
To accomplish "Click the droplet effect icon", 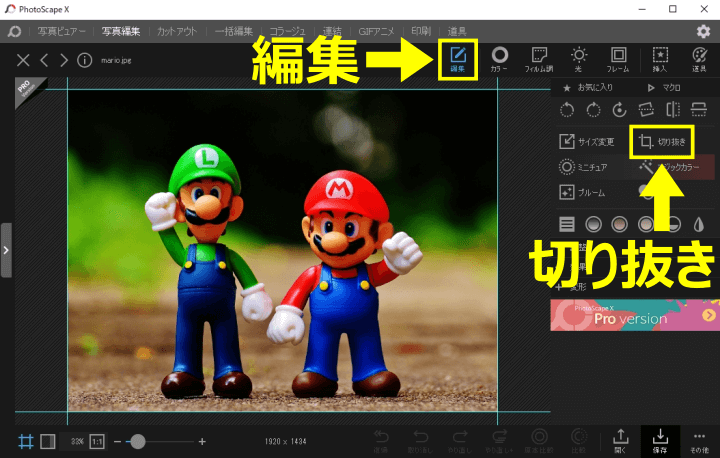I will point(699,224).
